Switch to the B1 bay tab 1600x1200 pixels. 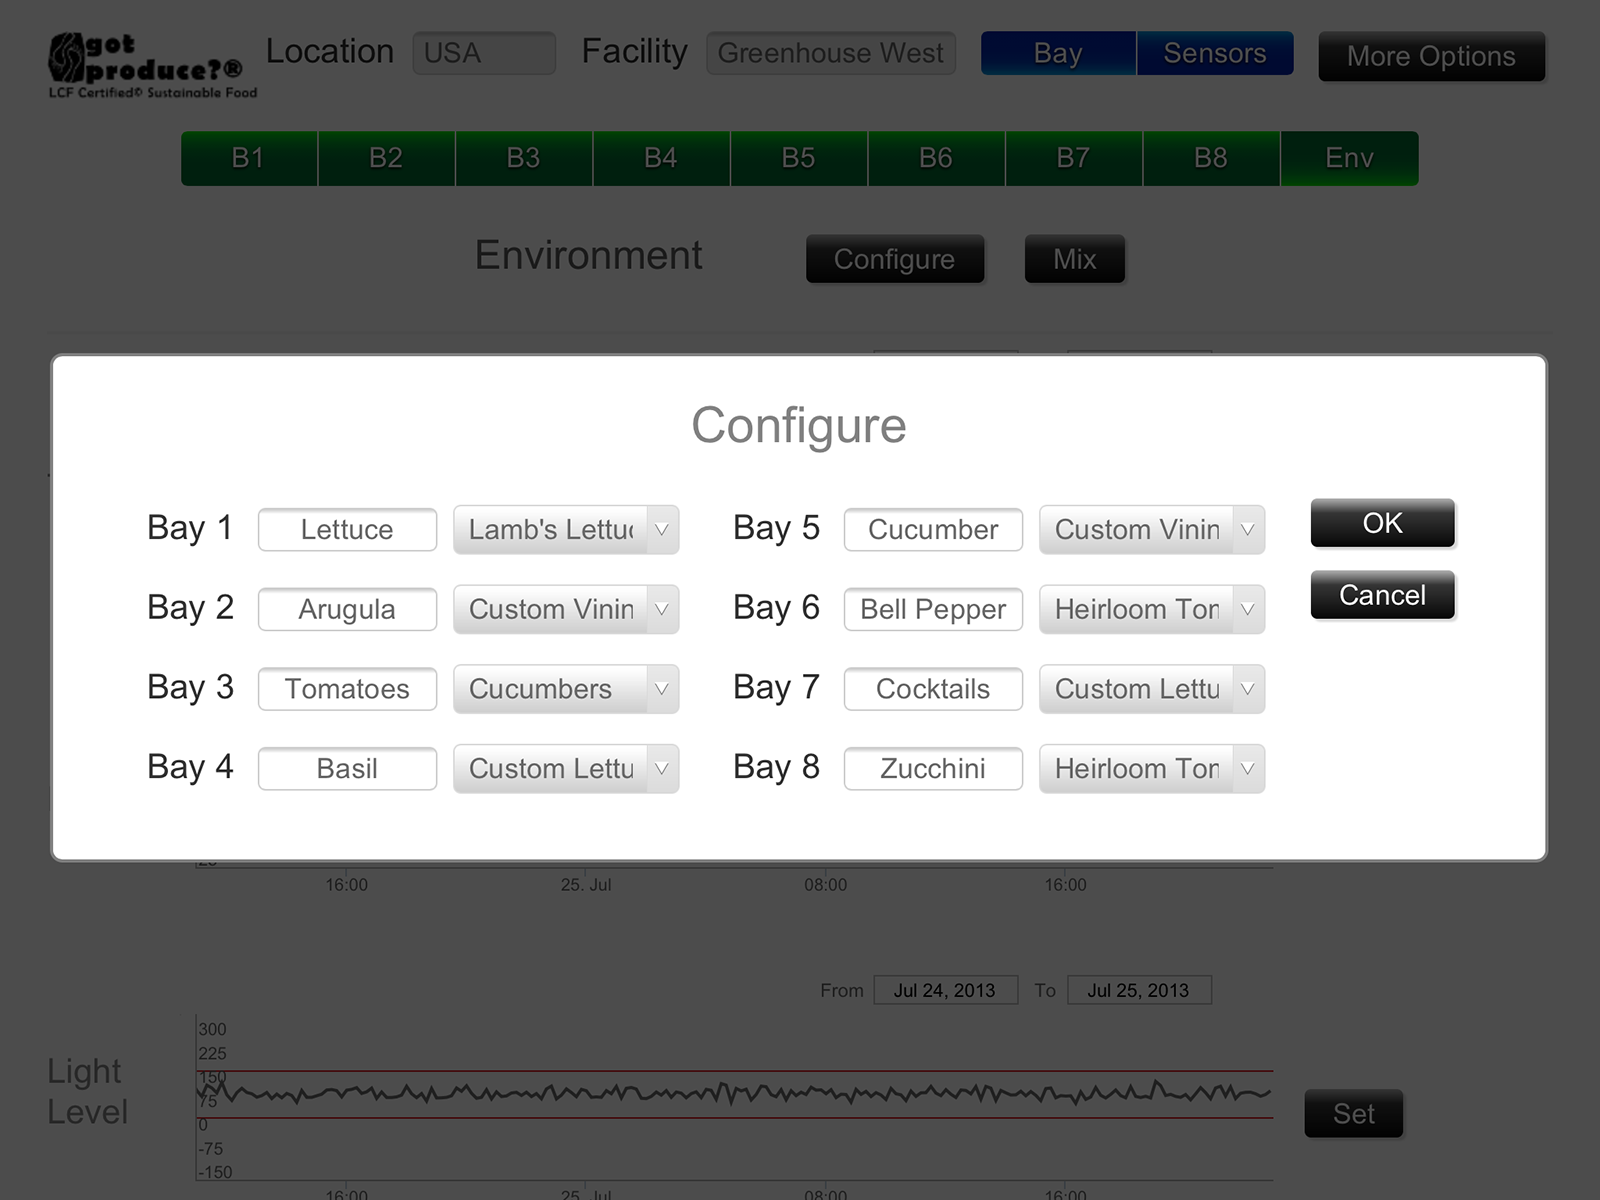coord(248,158)
